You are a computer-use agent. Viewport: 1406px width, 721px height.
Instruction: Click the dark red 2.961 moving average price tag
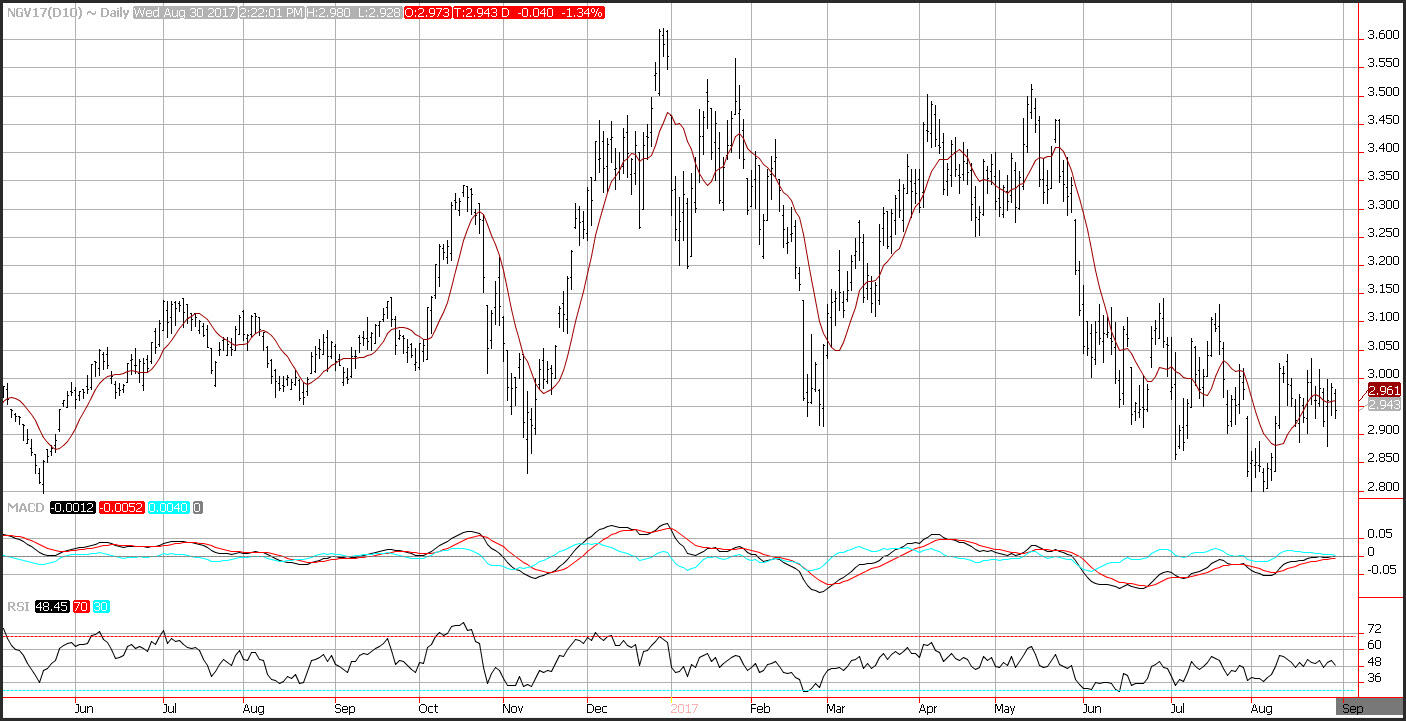[1384, 390]
